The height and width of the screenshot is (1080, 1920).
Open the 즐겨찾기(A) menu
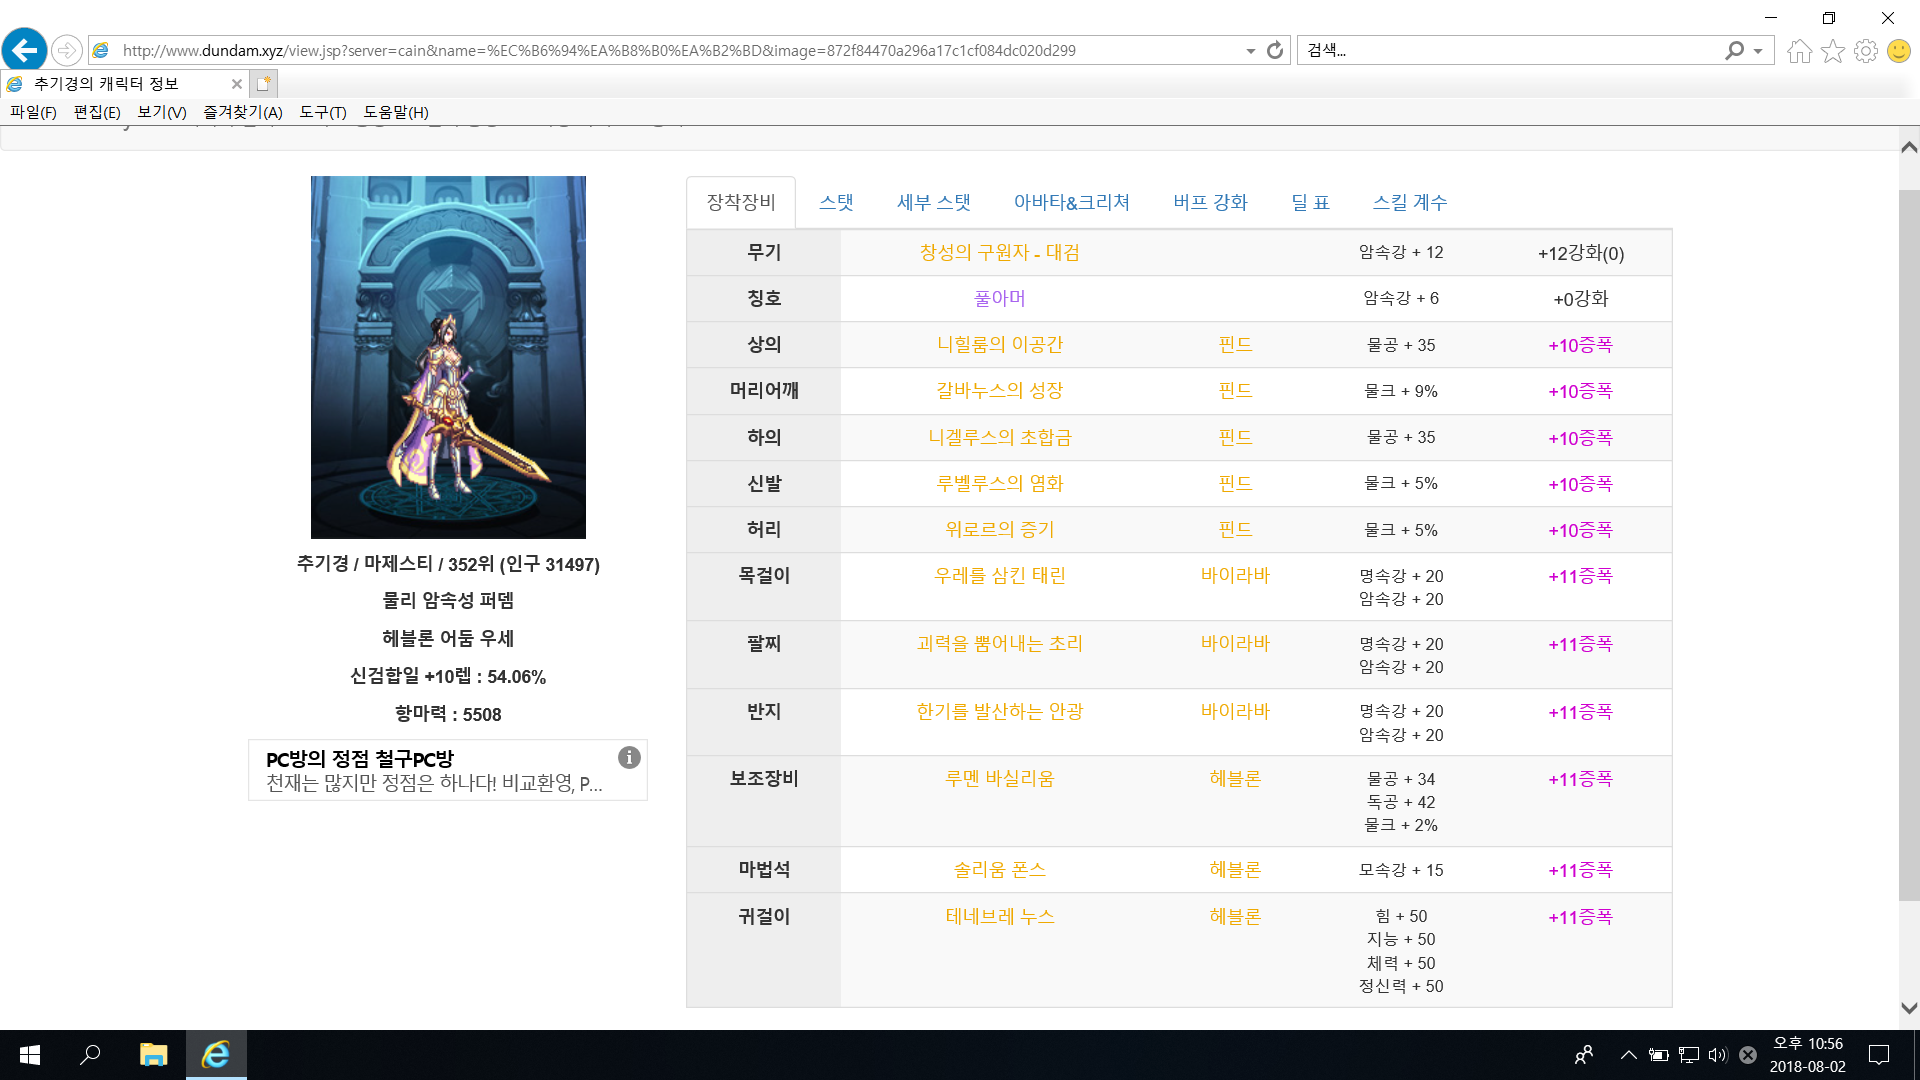click(243, 112)
